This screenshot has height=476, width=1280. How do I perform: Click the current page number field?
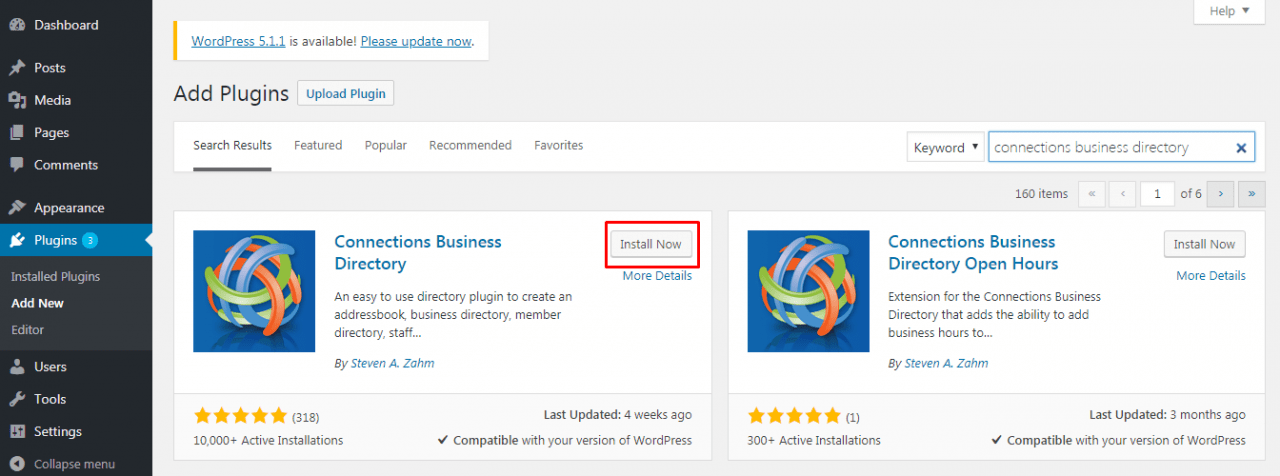click(1157, 194)
